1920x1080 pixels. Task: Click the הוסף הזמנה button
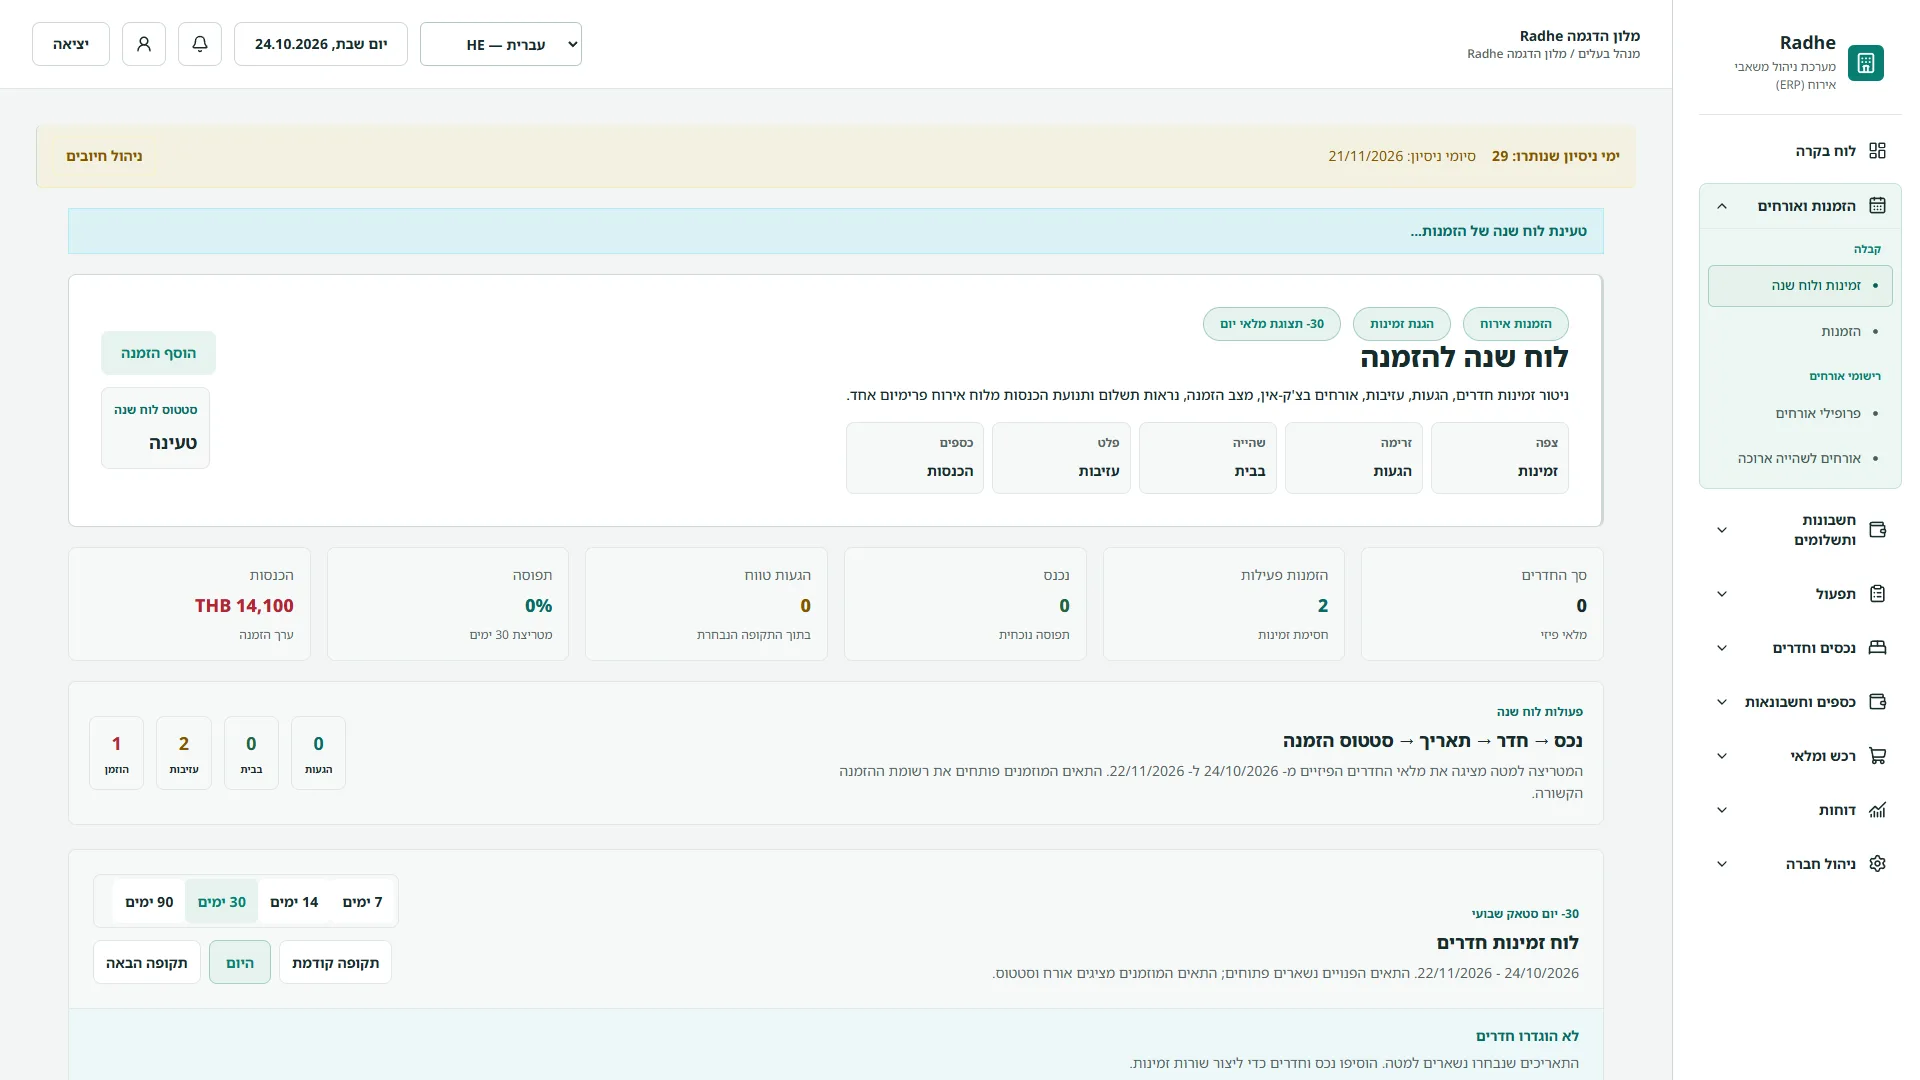pos(158,353)
